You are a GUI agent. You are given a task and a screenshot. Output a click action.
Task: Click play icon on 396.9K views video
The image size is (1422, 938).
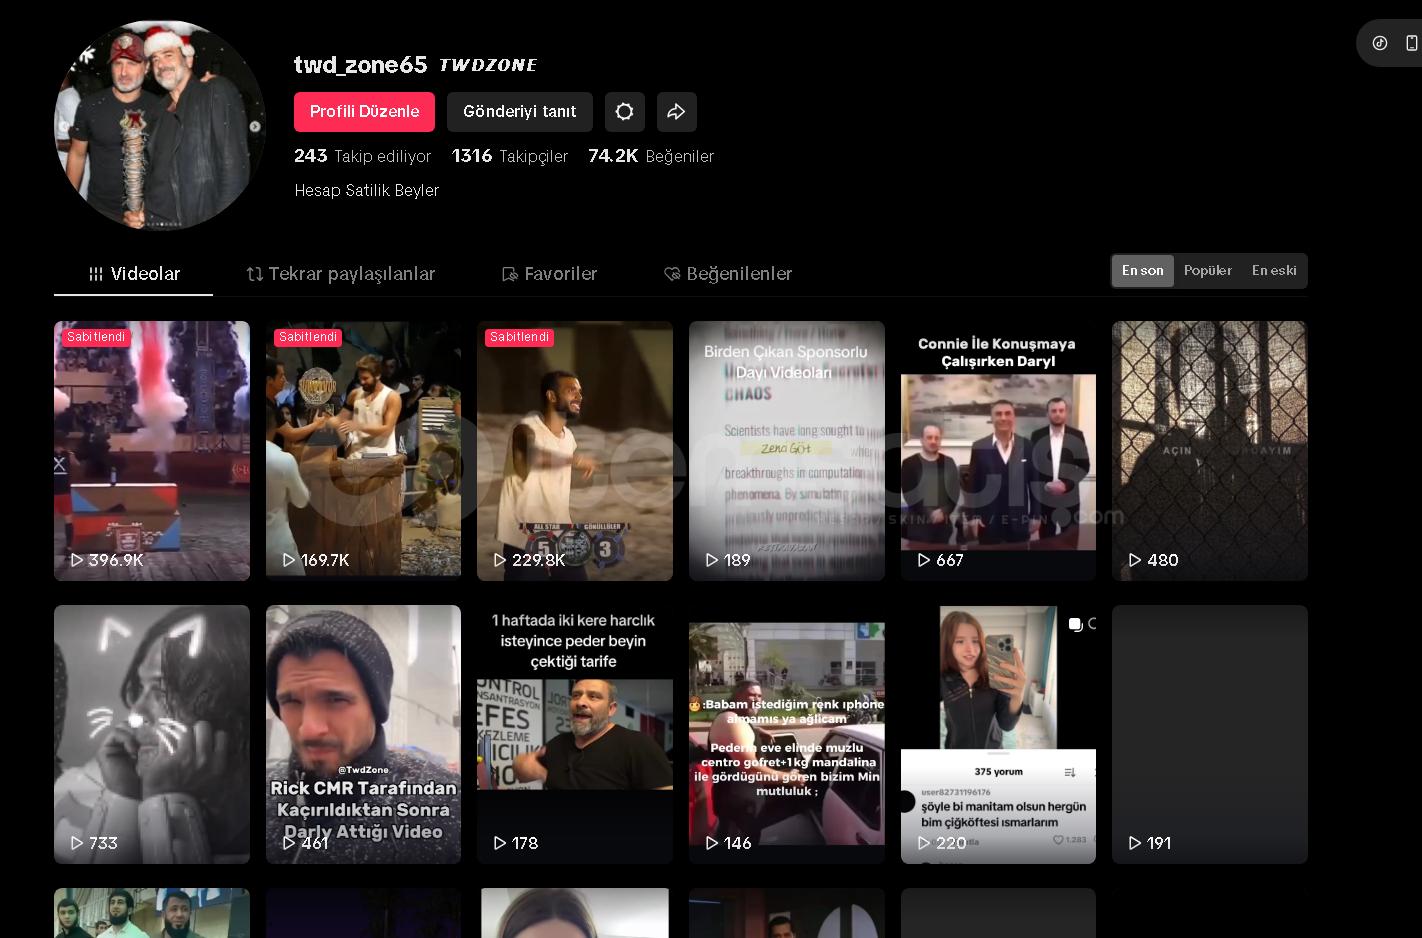click(x=76, y=560)
